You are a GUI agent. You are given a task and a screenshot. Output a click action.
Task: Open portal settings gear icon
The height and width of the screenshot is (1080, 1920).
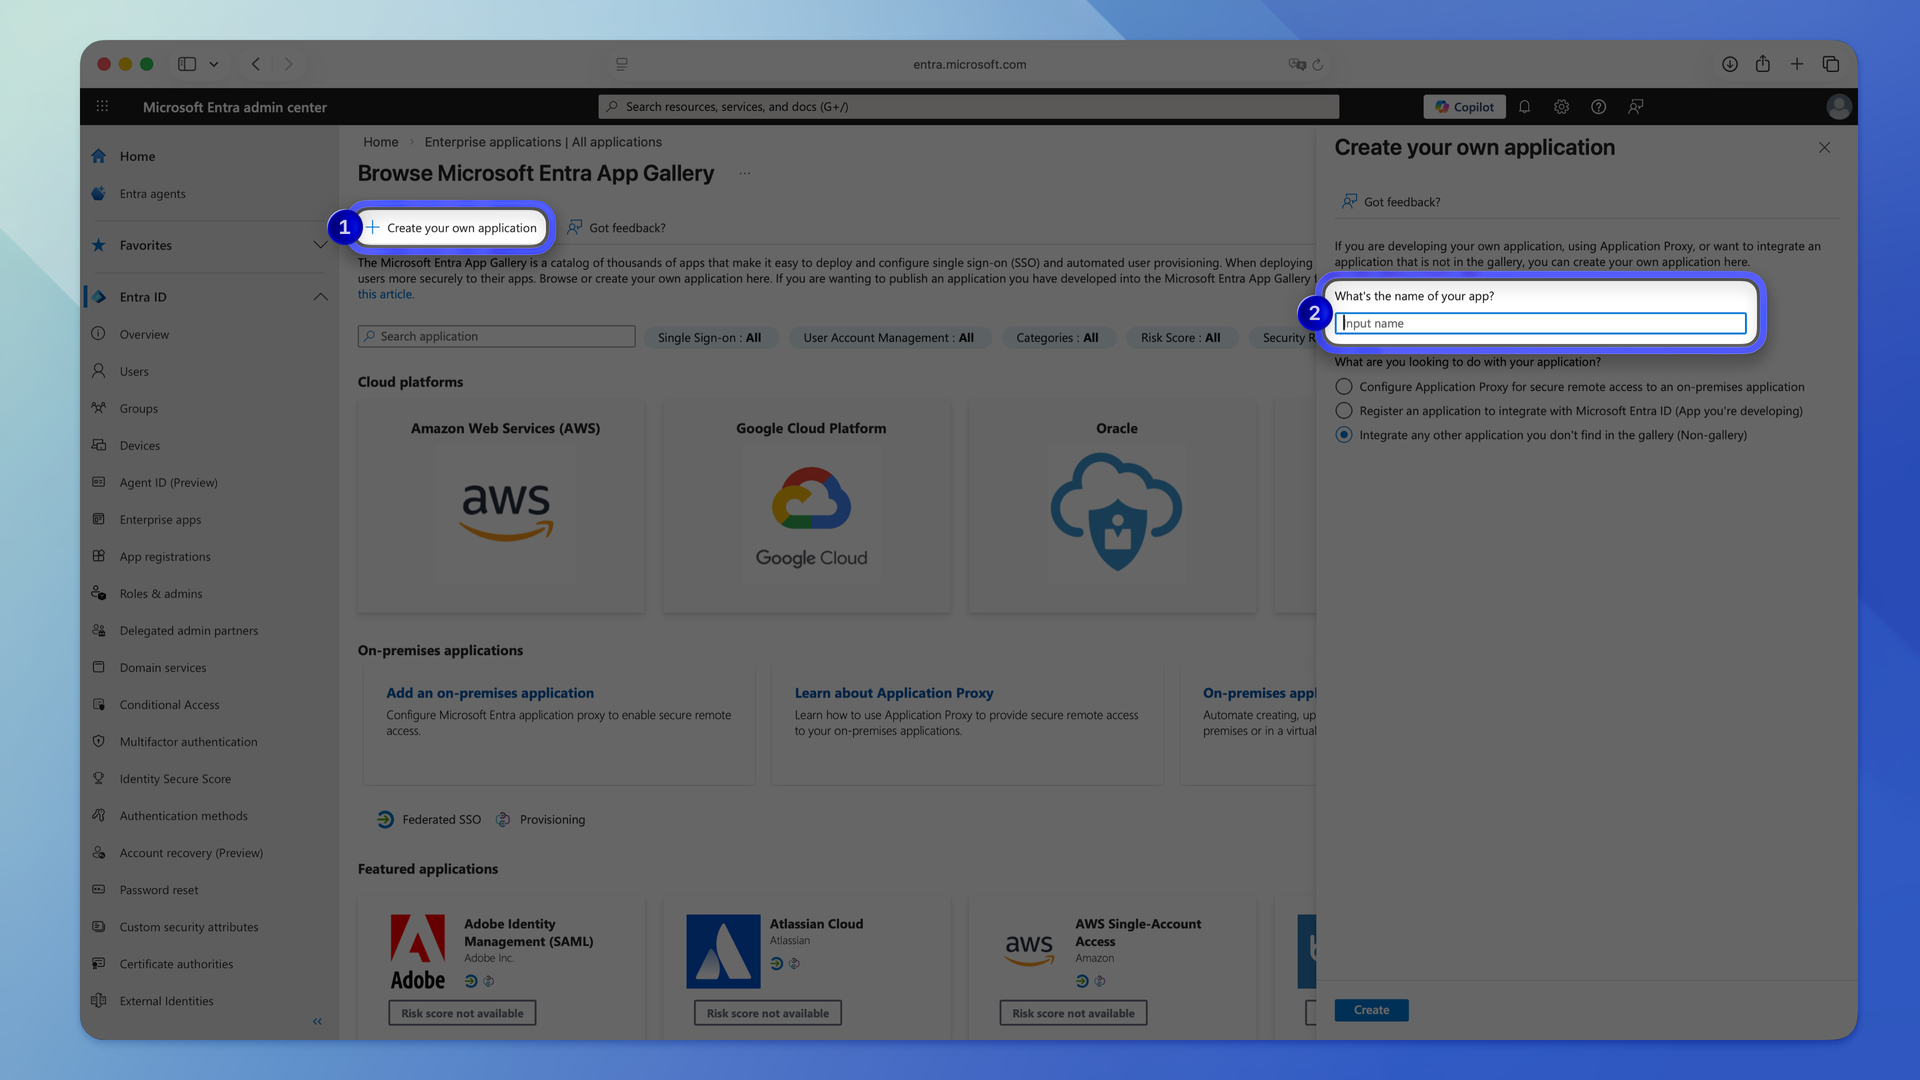coord(1561,106)
